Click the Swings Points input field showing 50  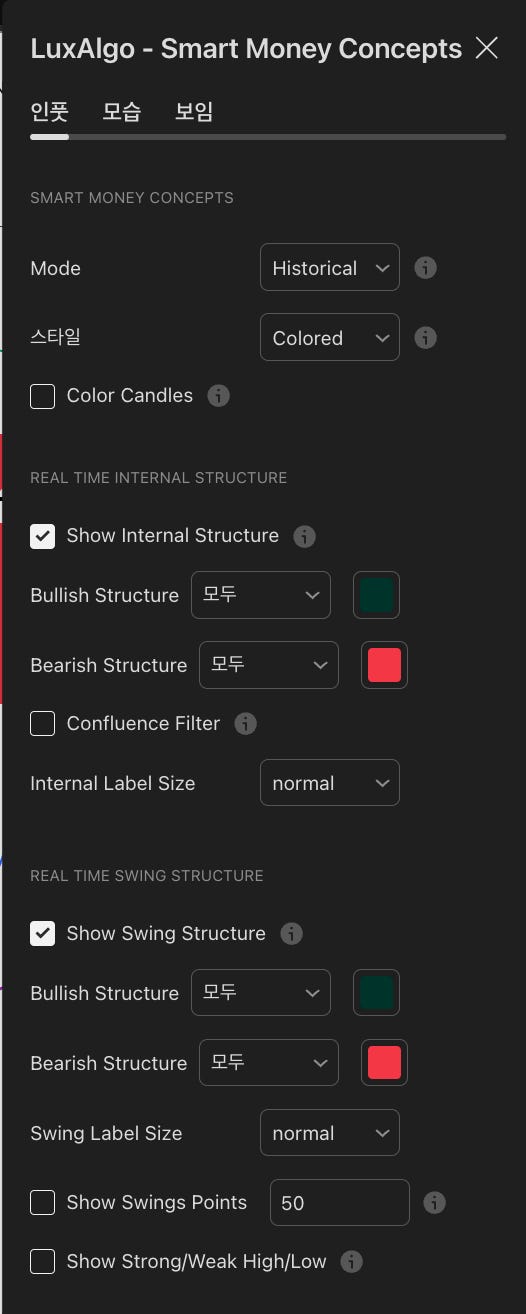click(x=340, y=1203)
